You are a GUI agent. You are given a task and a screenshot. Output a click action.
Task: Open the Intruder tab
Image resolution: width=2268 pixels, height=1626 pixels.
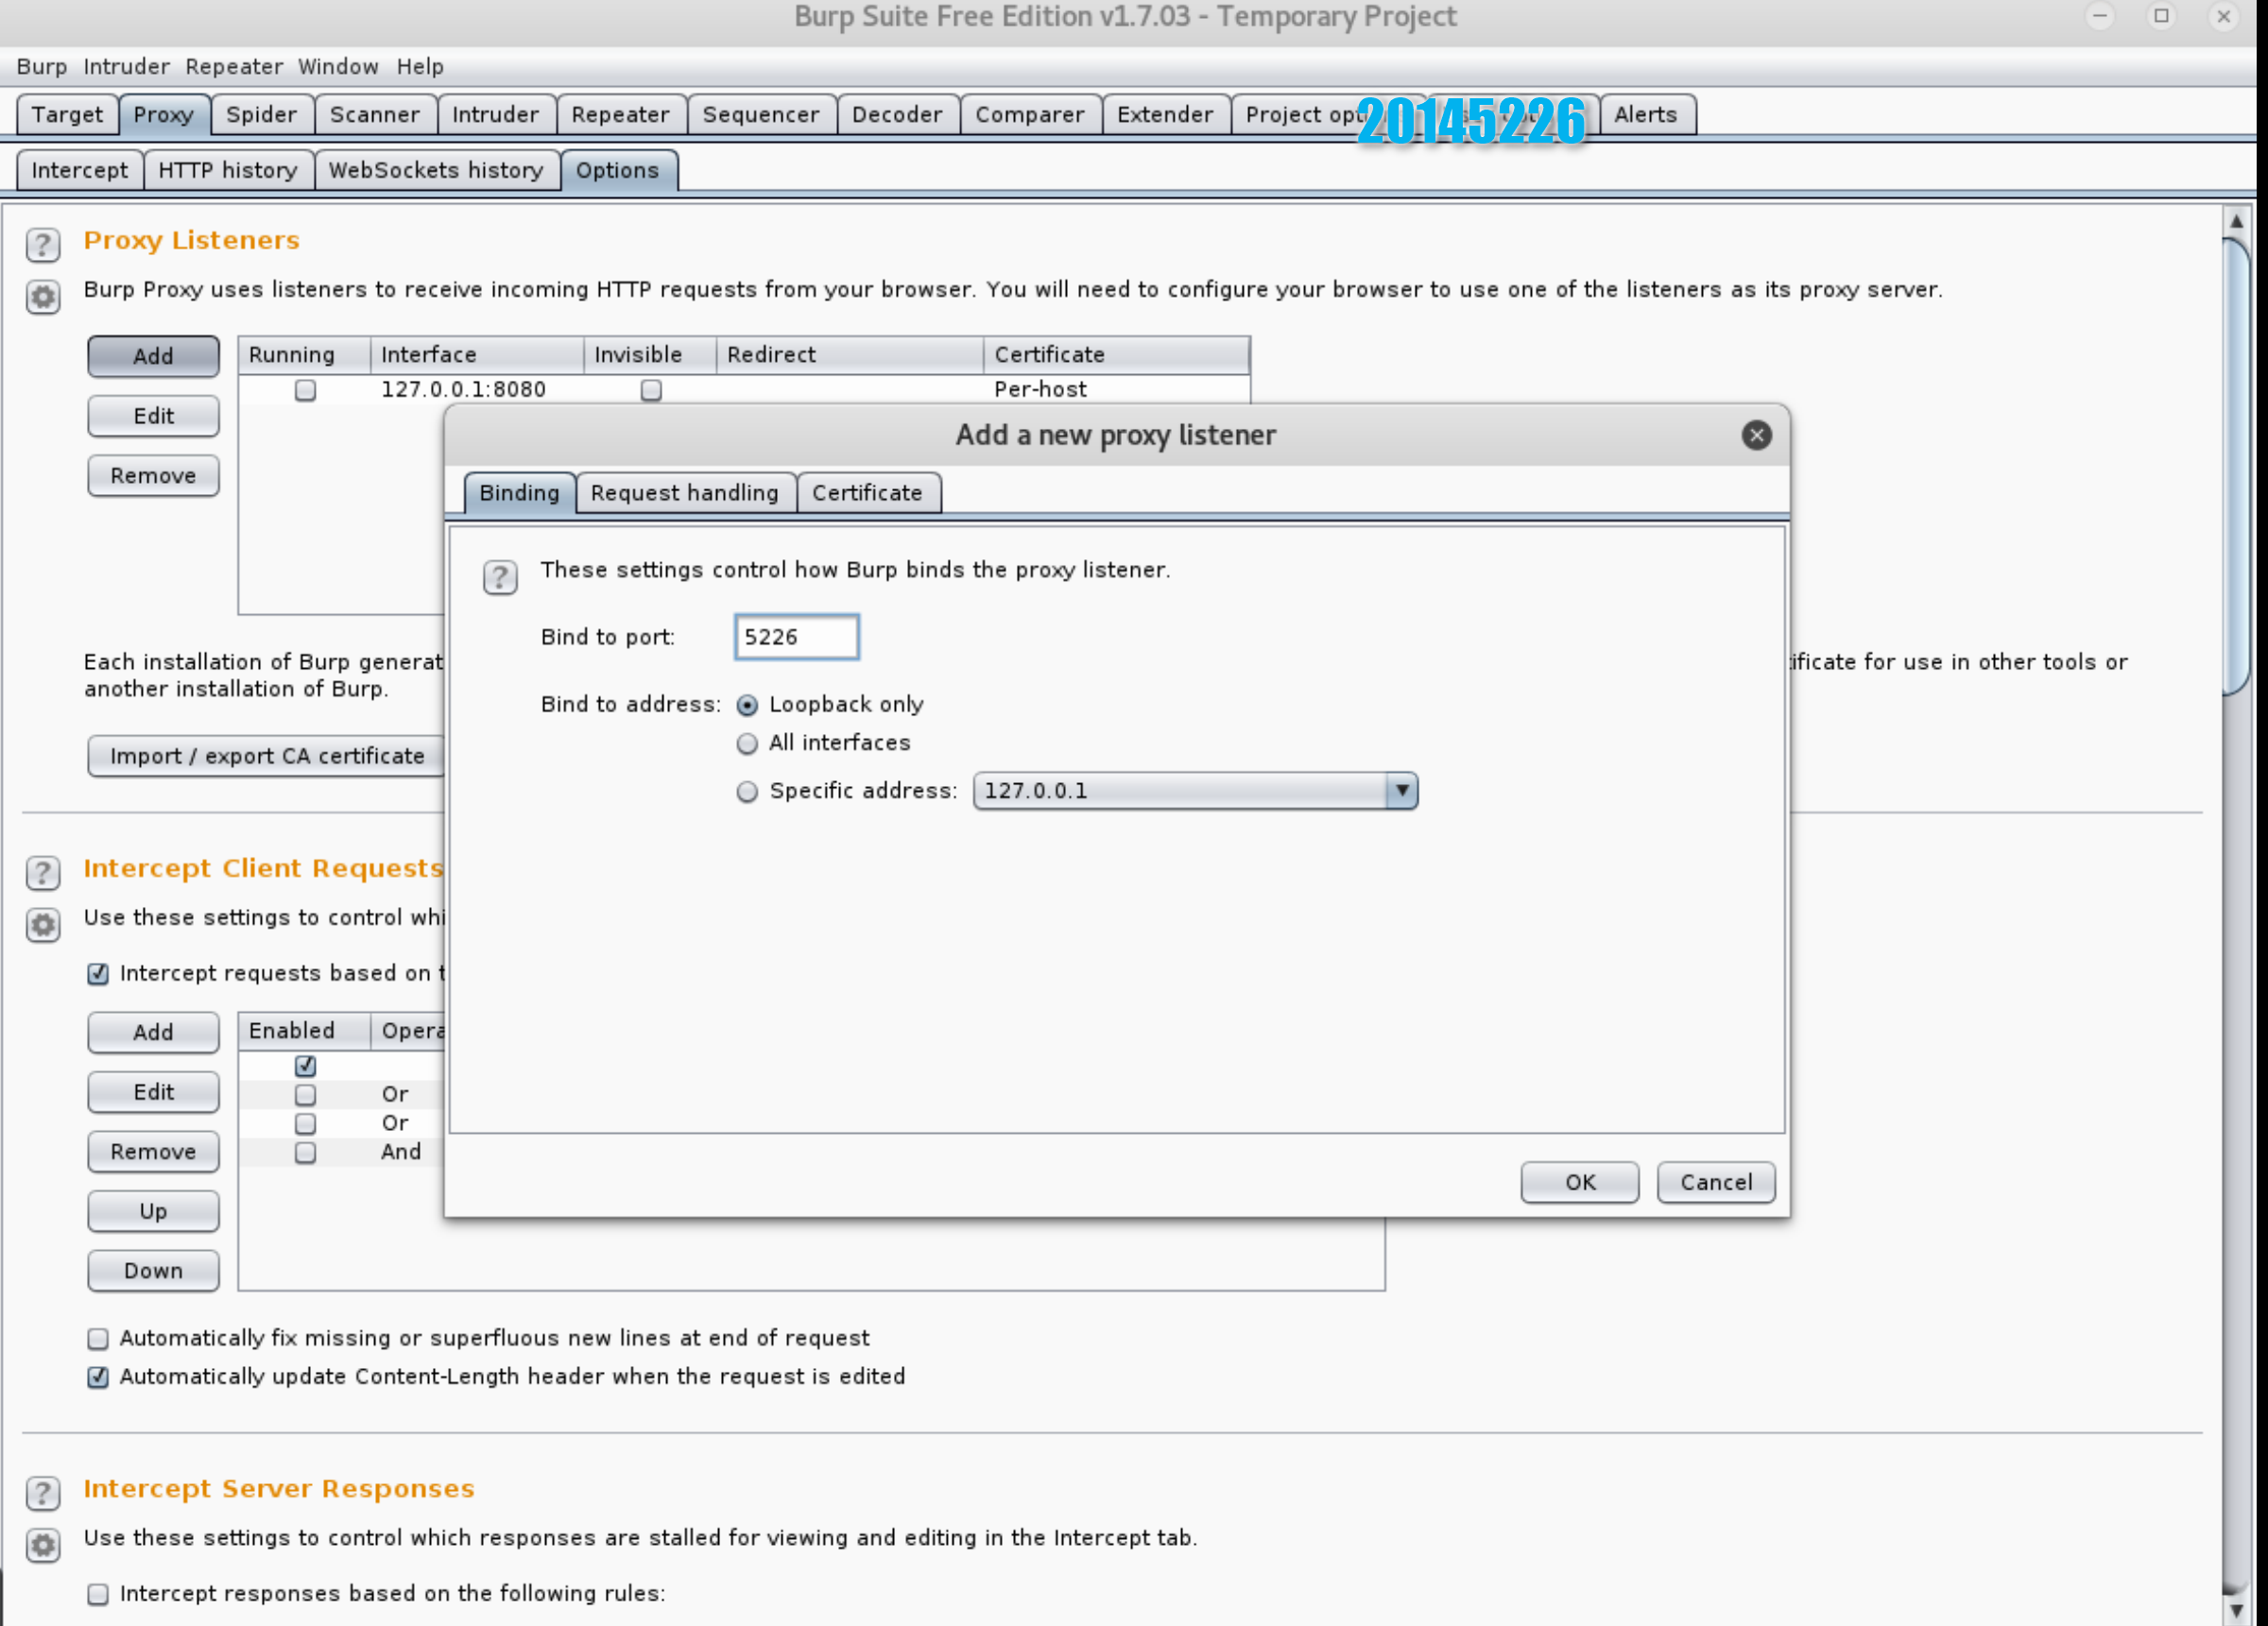pos(495,115)
